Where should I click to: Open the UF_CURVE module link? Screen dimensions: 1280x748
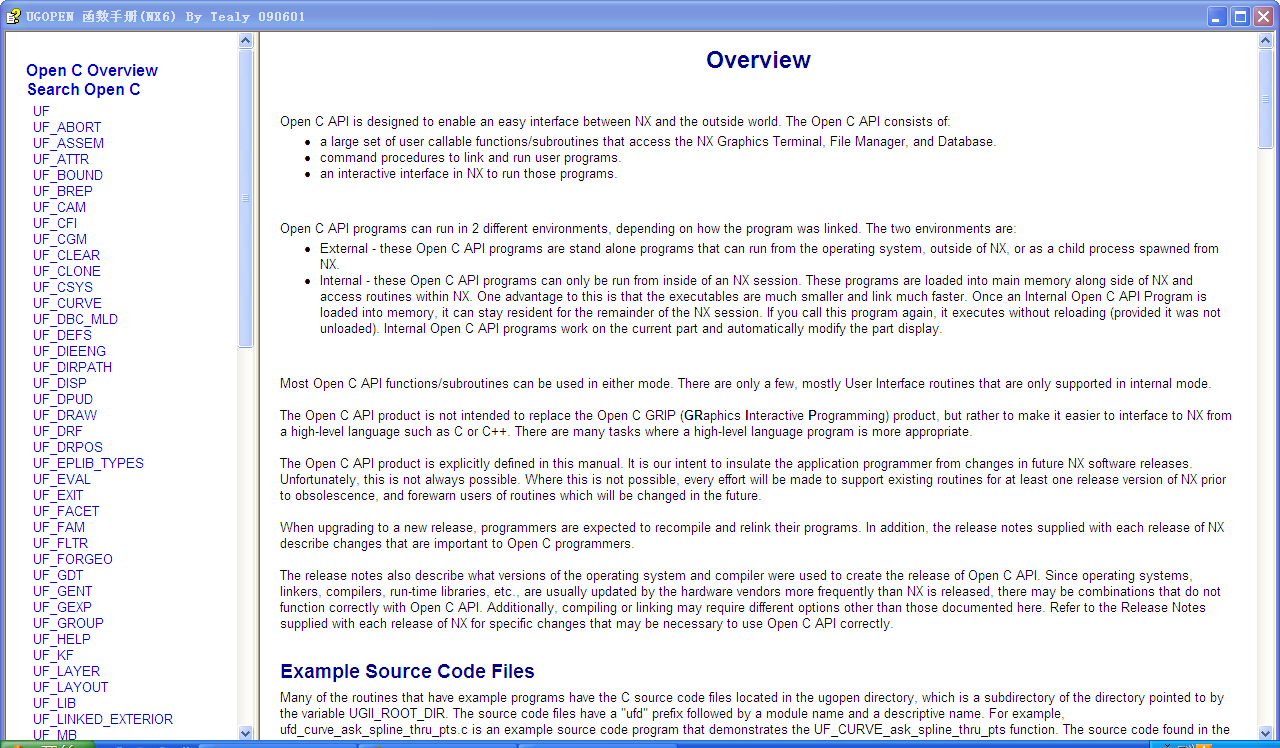click(67, 303)
